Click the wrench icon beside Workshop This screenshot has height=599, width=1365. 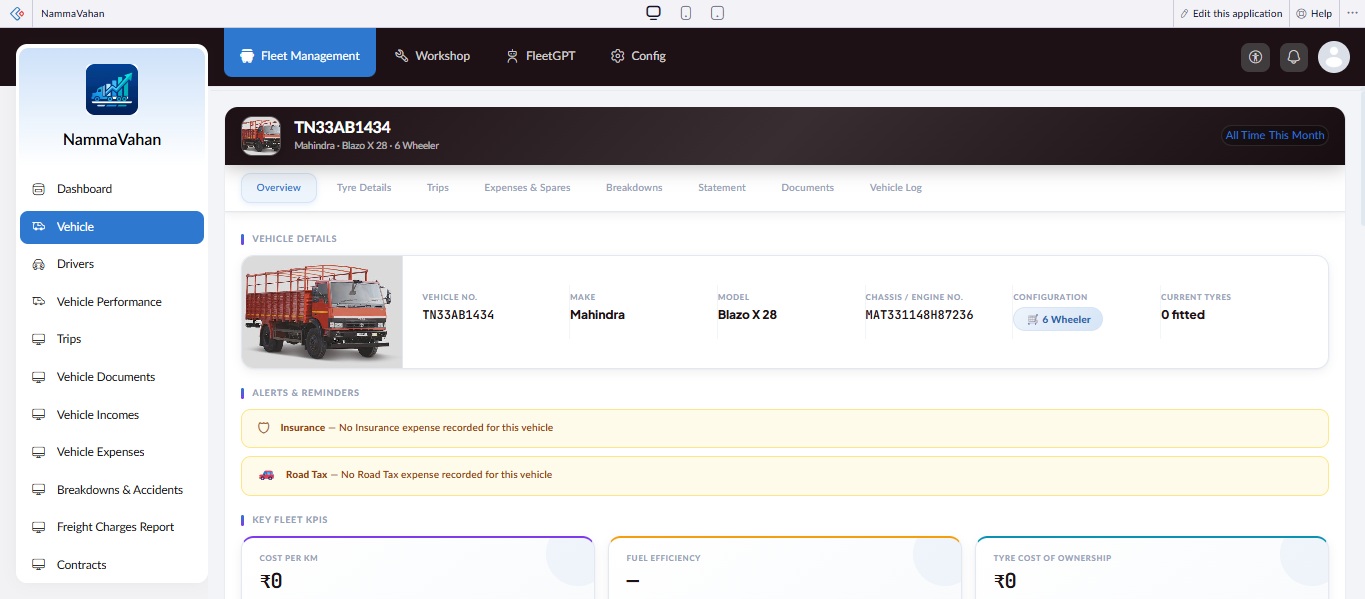(x=401, y=56)
